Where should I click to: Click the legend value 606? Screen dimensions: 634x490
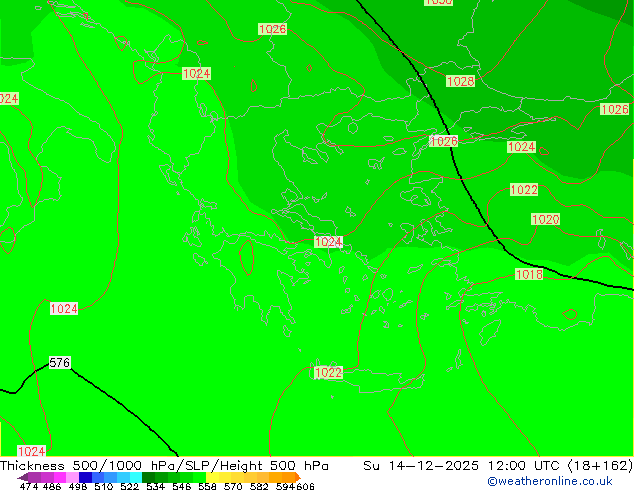pos(305,486)
